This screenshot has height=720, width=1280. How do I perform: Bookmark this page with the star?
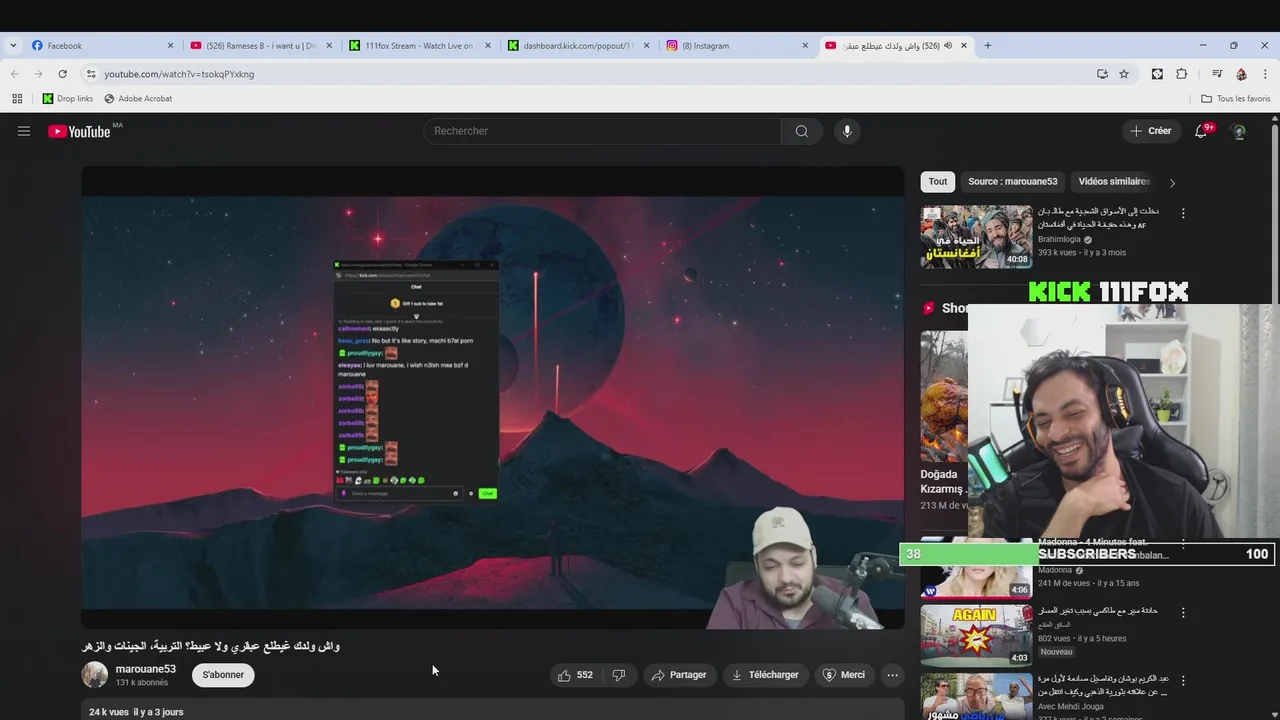point(1124,74)
